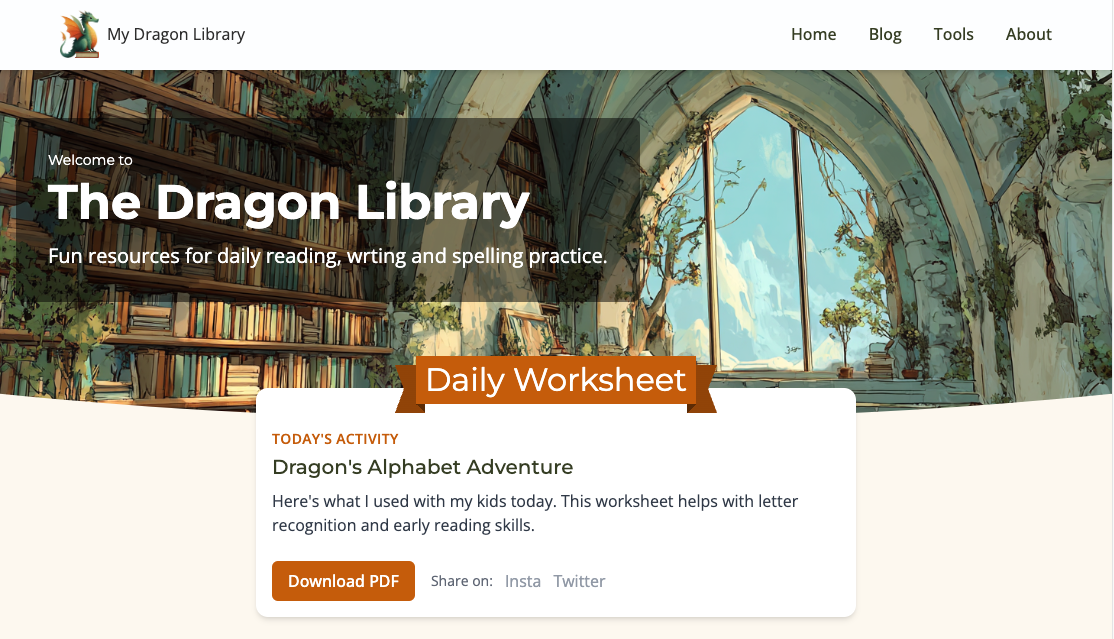The image size is (1114, 639).
Task: Click the Today's Activity label
Action: [335, 439]
